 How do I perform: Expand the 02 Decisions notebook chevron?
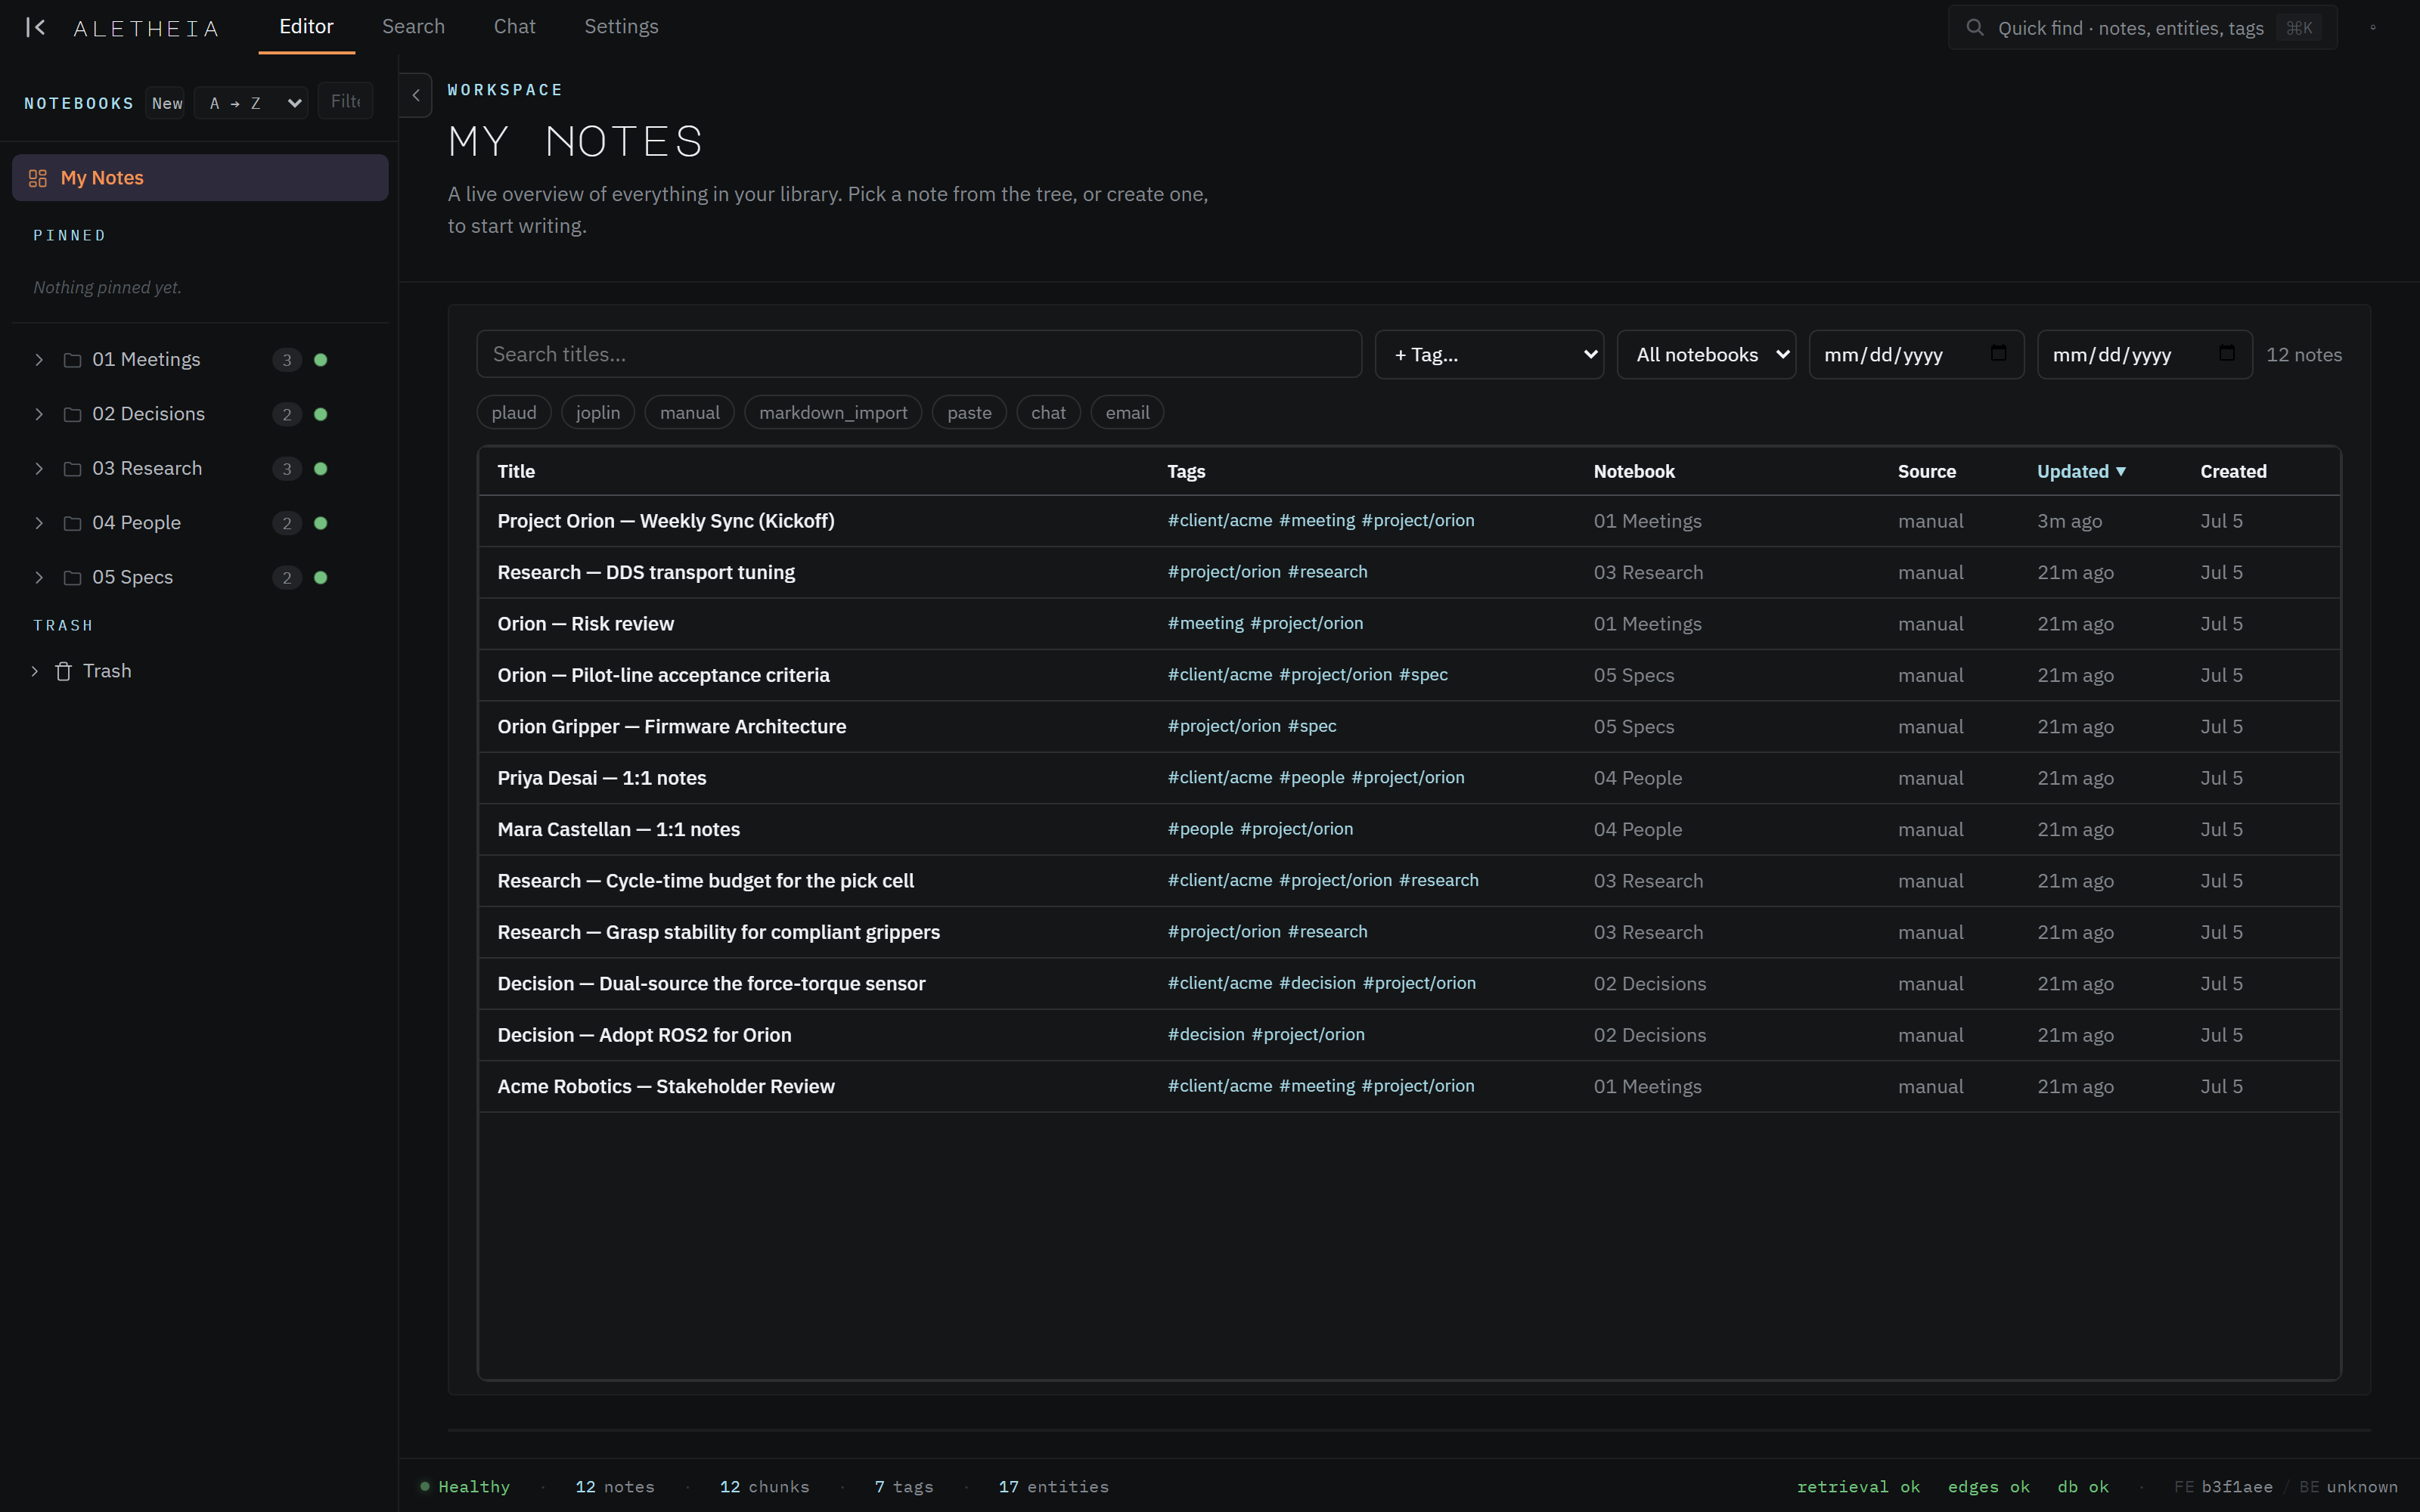pyautogui.click(x=39, y=414)
